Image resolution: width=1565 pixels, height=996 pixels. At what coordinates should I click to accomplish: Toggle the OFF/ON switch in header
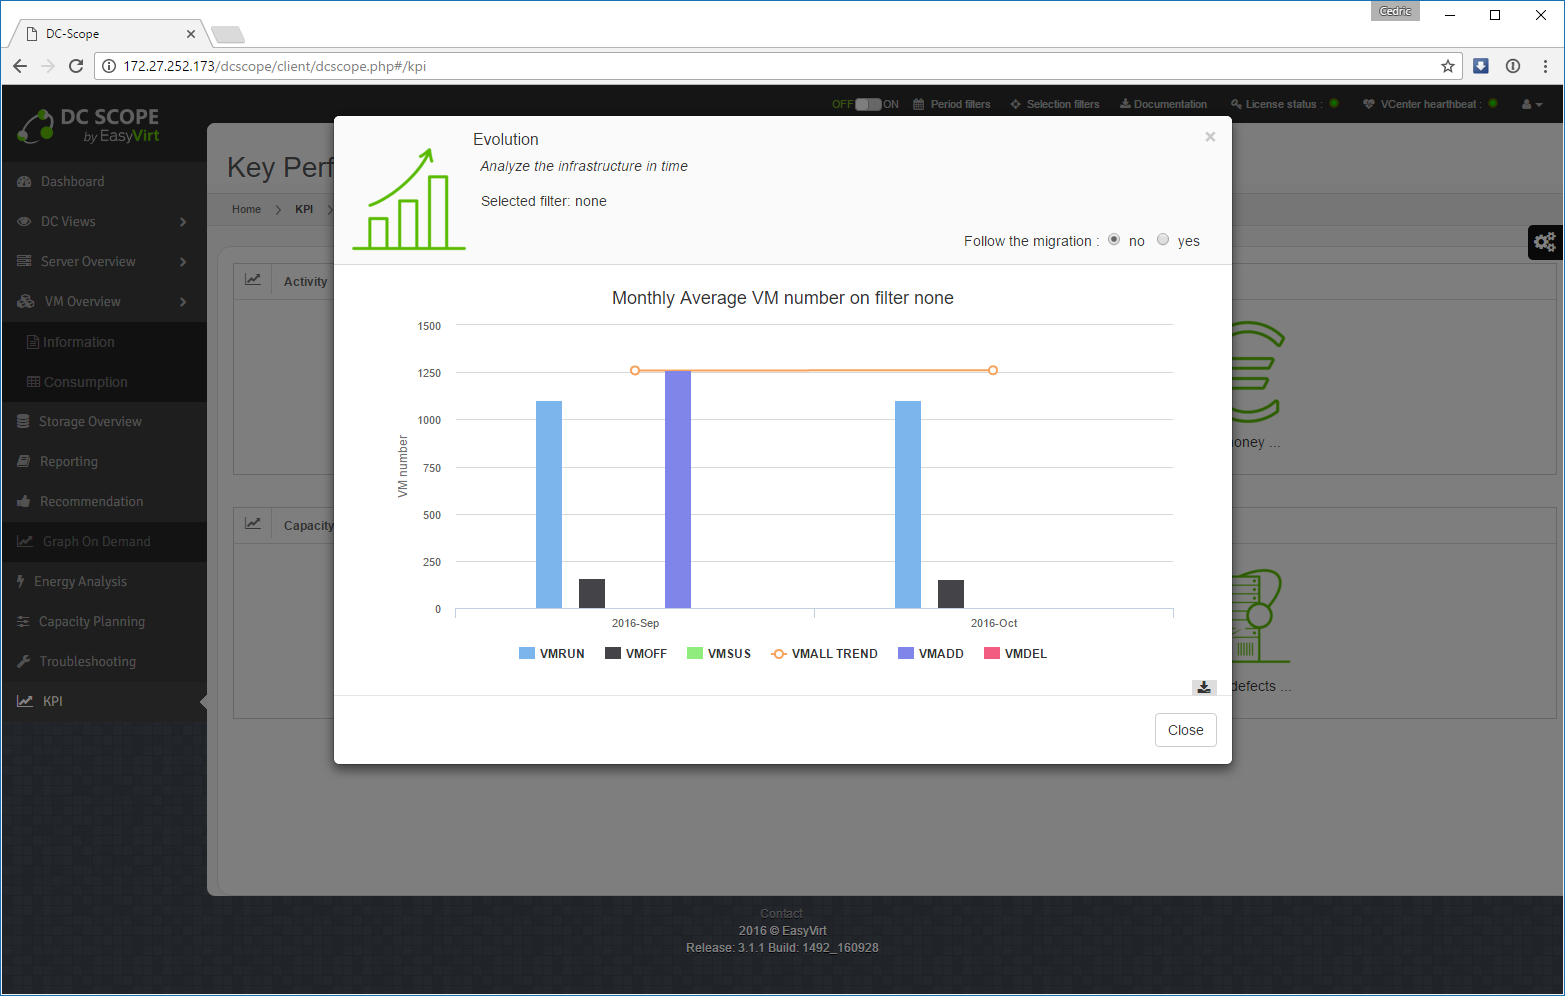867,104
